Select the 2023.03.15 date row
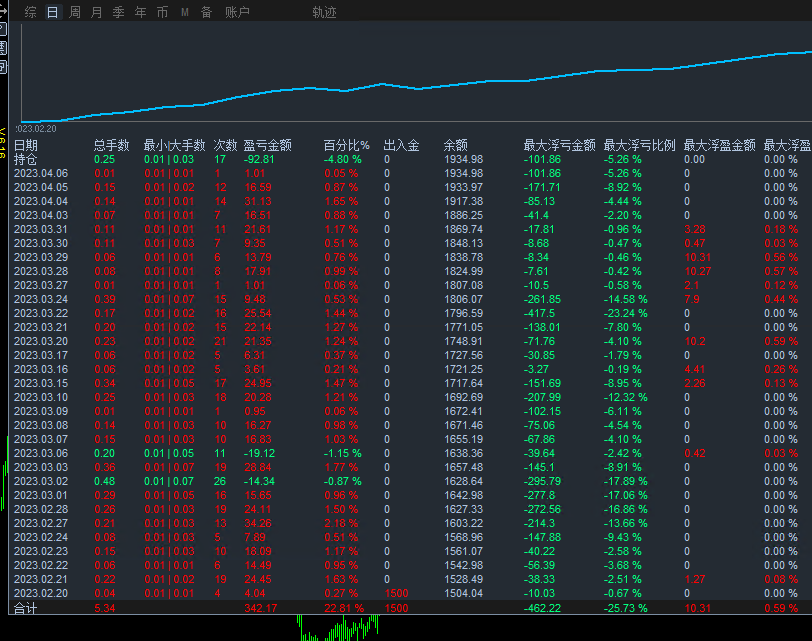 click(410, 383)
